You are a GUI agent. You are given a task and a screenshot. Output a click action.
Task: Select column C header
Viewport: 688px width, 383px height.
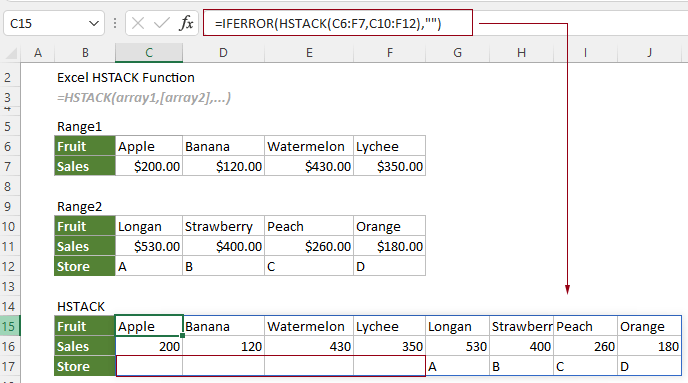[149, 53]
